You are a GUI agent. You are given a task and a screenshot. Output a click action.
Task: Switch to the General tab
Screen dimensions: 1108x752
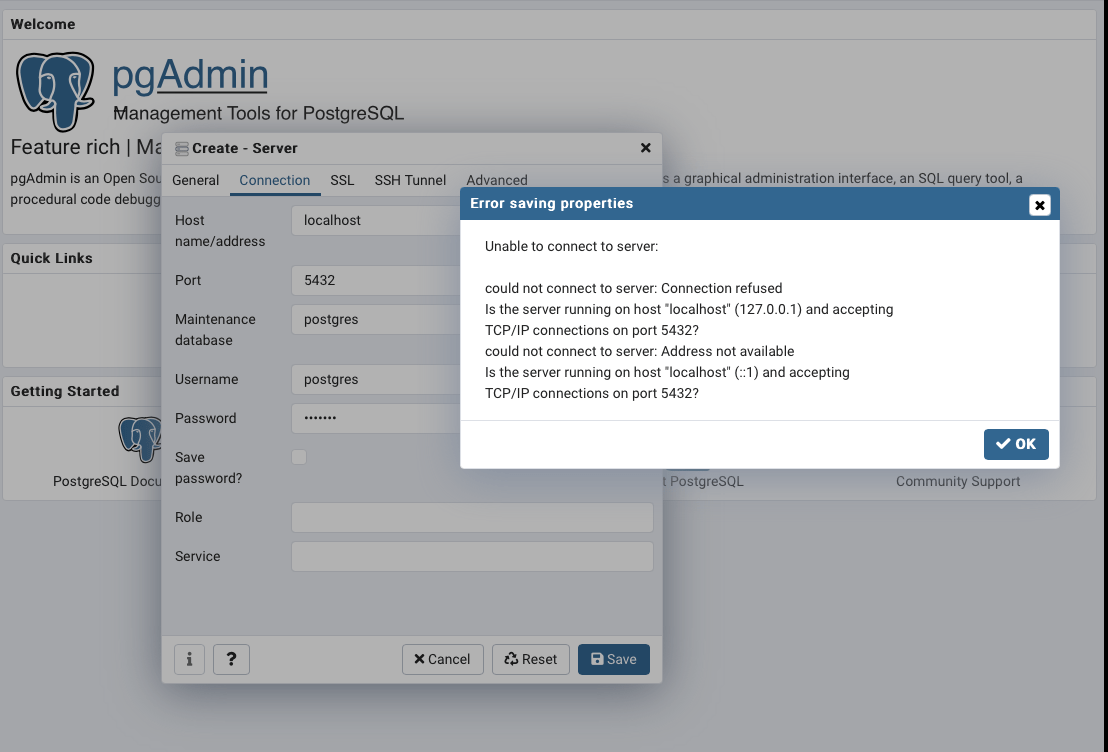coord(195,180)
